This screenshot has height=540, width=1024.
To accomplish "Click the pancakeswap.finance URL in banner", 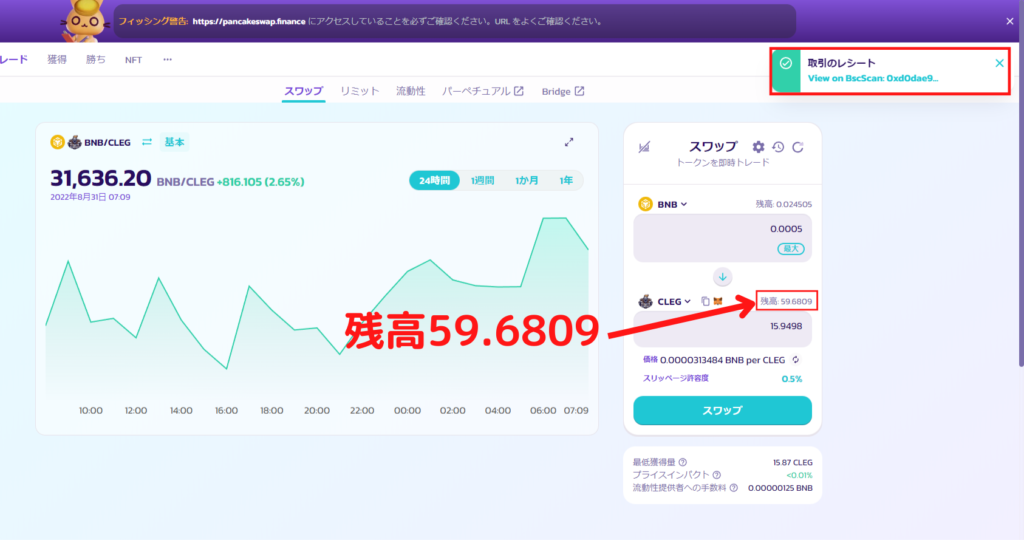I will (x=249, y=22).
